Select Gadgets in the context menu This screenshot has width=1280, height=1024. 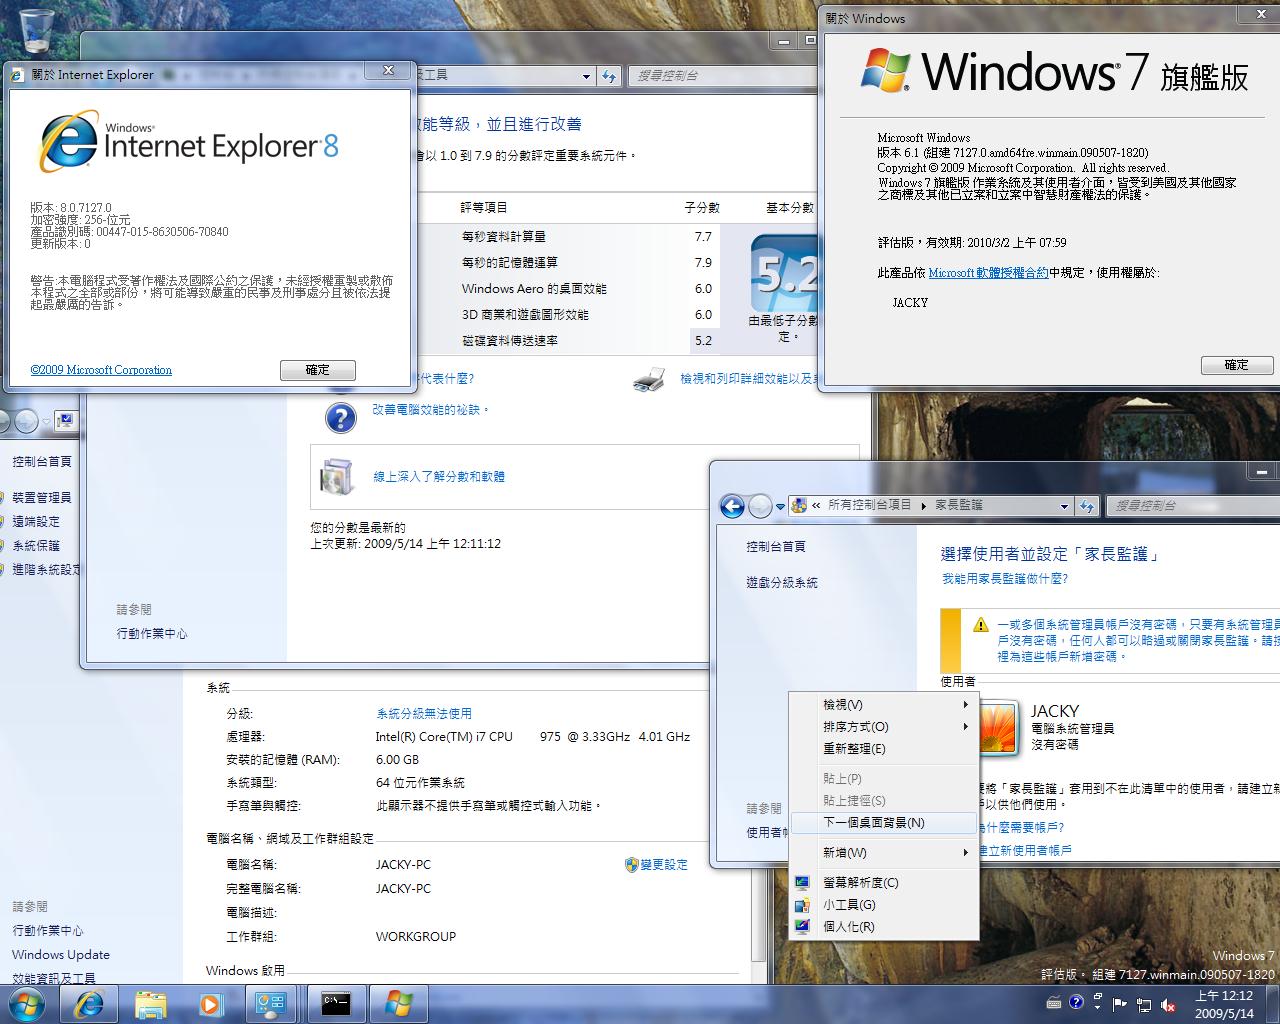pos(884,905)
